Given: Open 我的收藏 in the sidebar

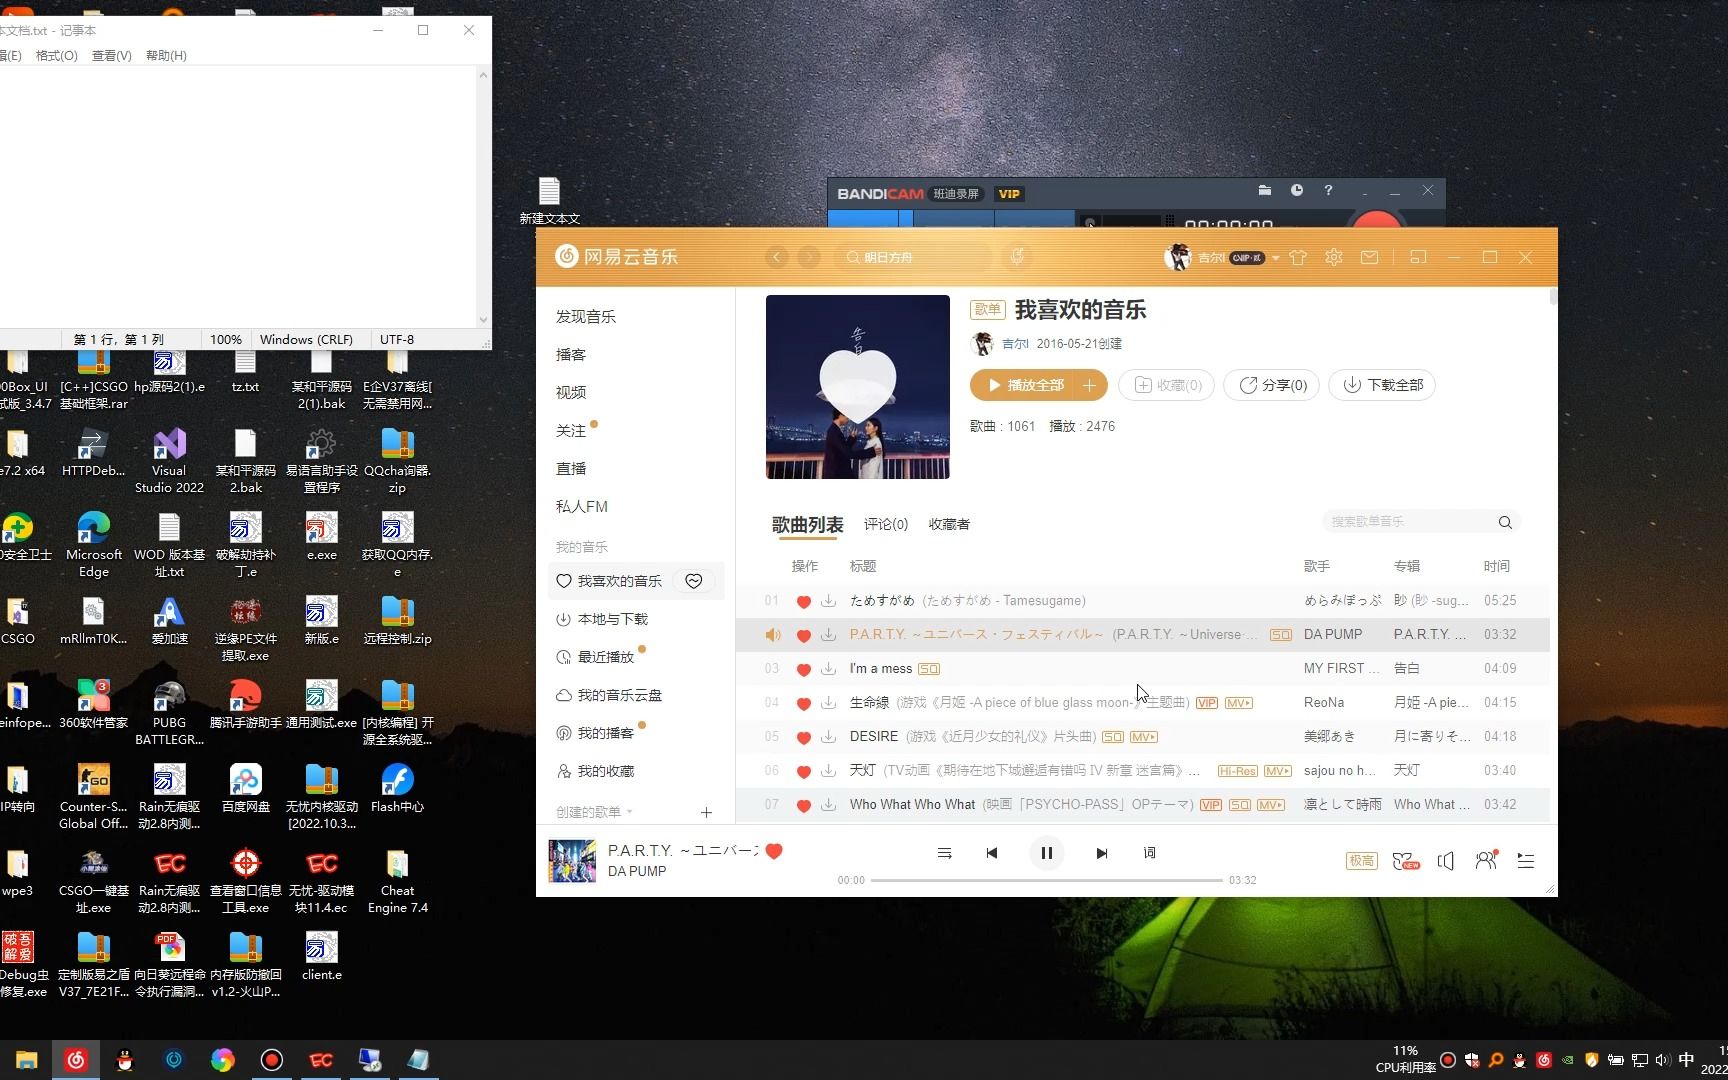Looking at the screenshot, I should click(x=606, y=771).
